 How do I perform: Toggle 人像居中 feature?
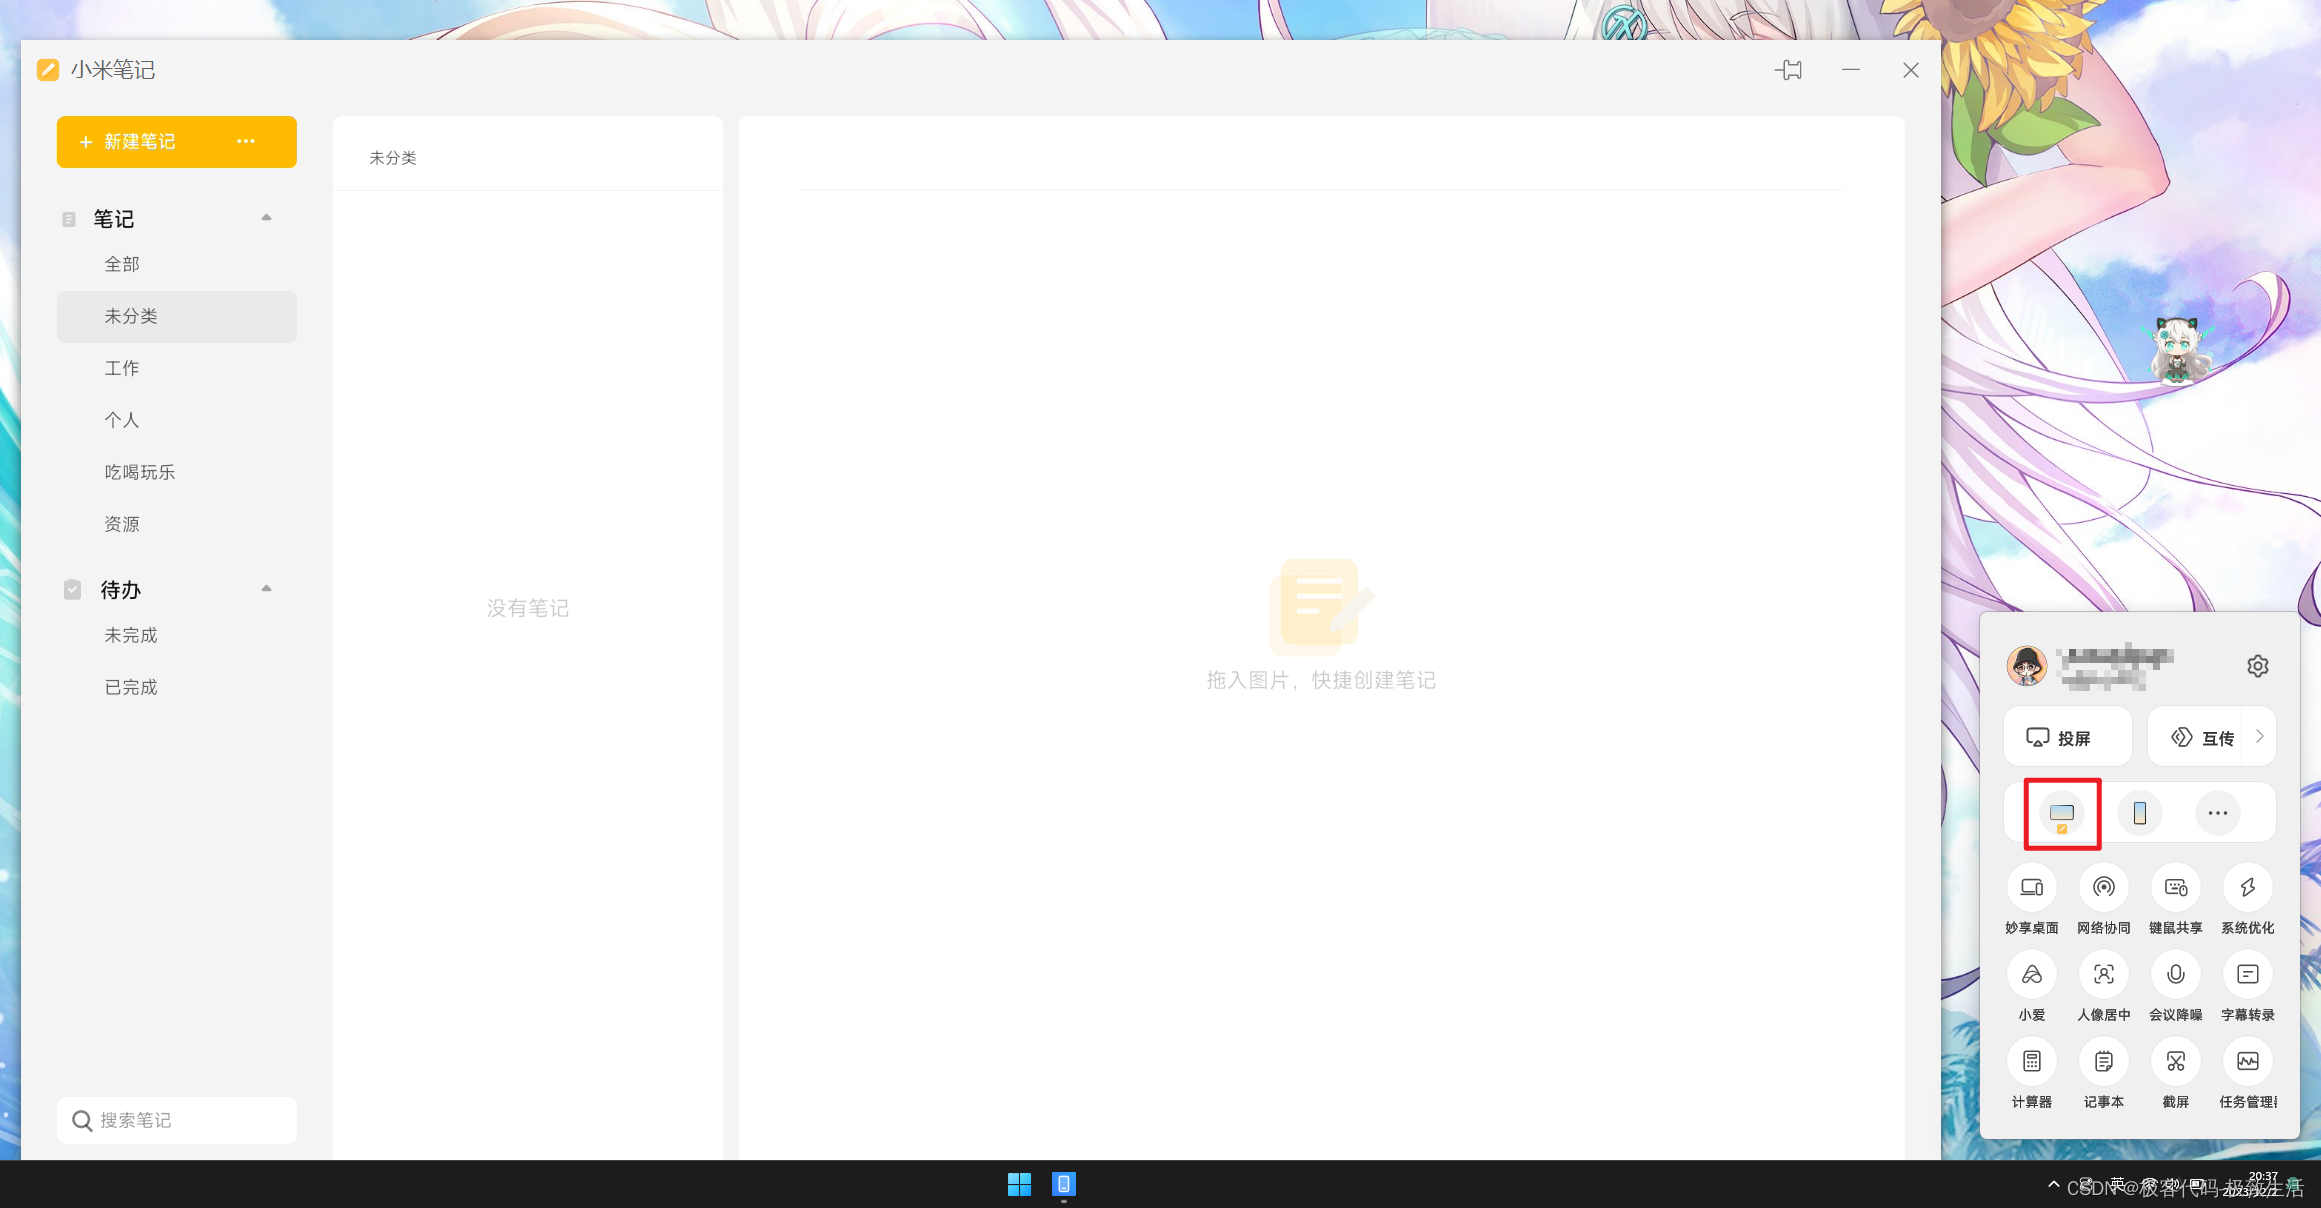coord(2104,975)
